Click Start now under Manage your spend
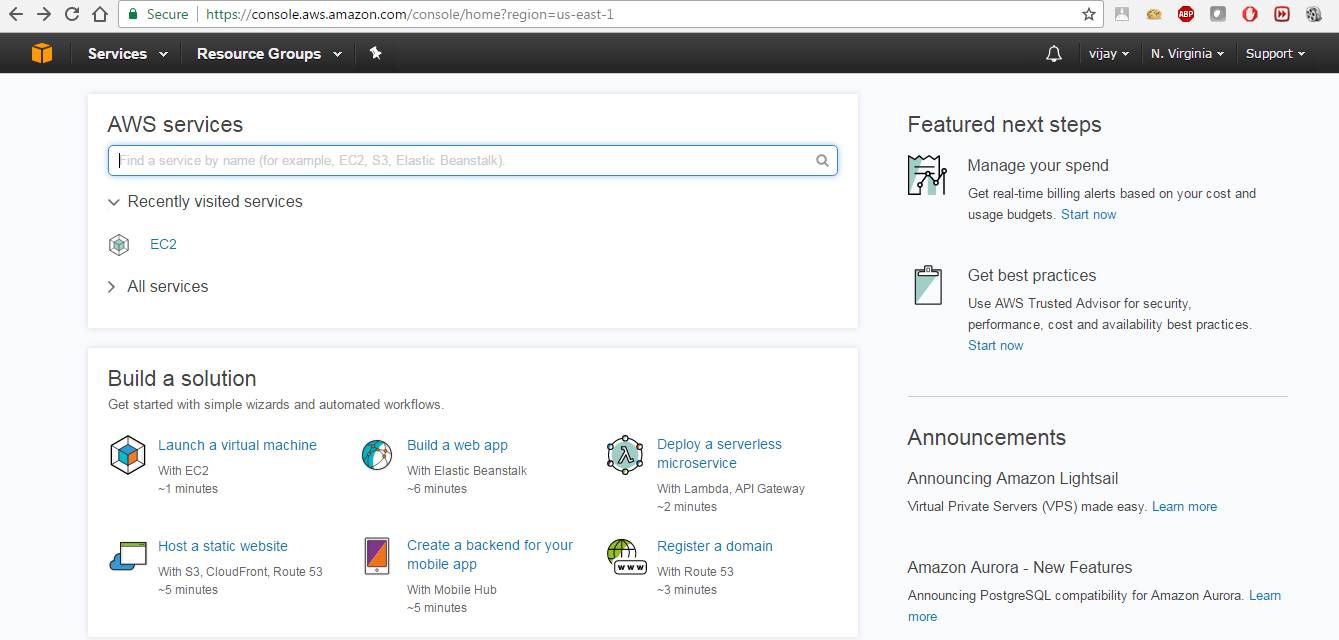 [x=1088, y=215]
